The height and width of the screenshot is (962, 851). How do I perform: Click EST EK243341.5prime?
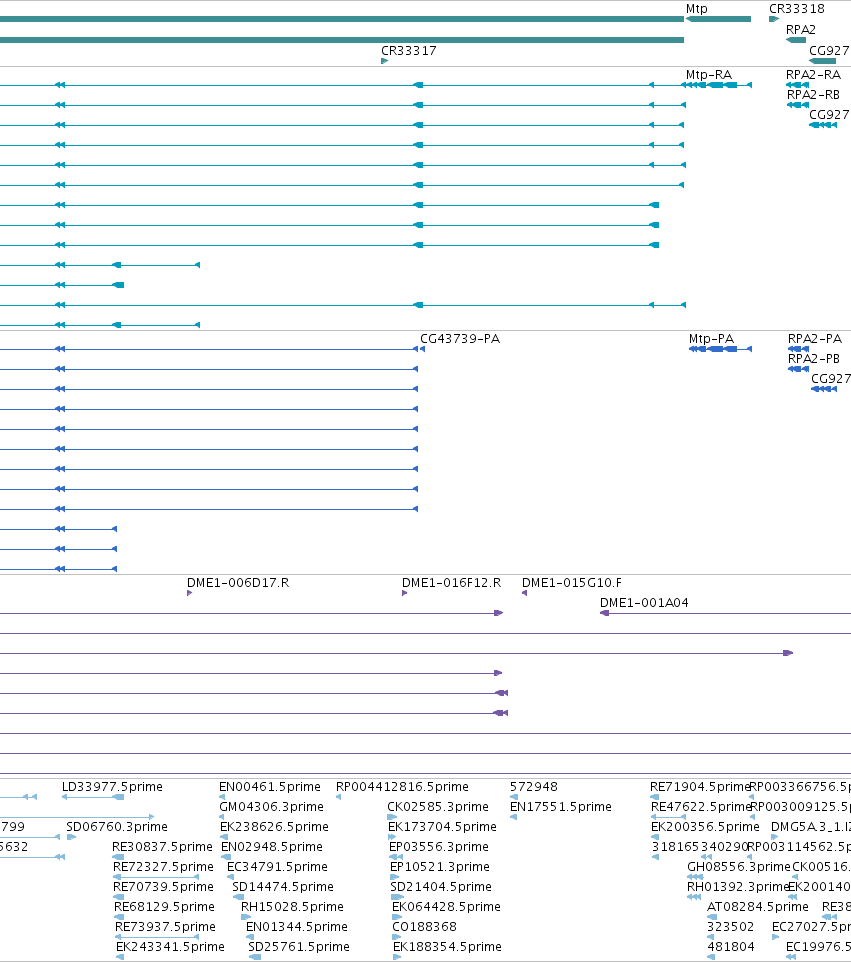click(170, 947)
